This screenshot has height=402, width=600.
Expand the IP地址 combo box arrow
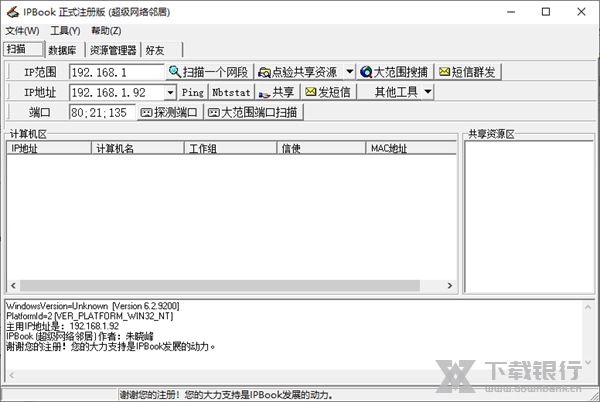[x=171, y=92]
